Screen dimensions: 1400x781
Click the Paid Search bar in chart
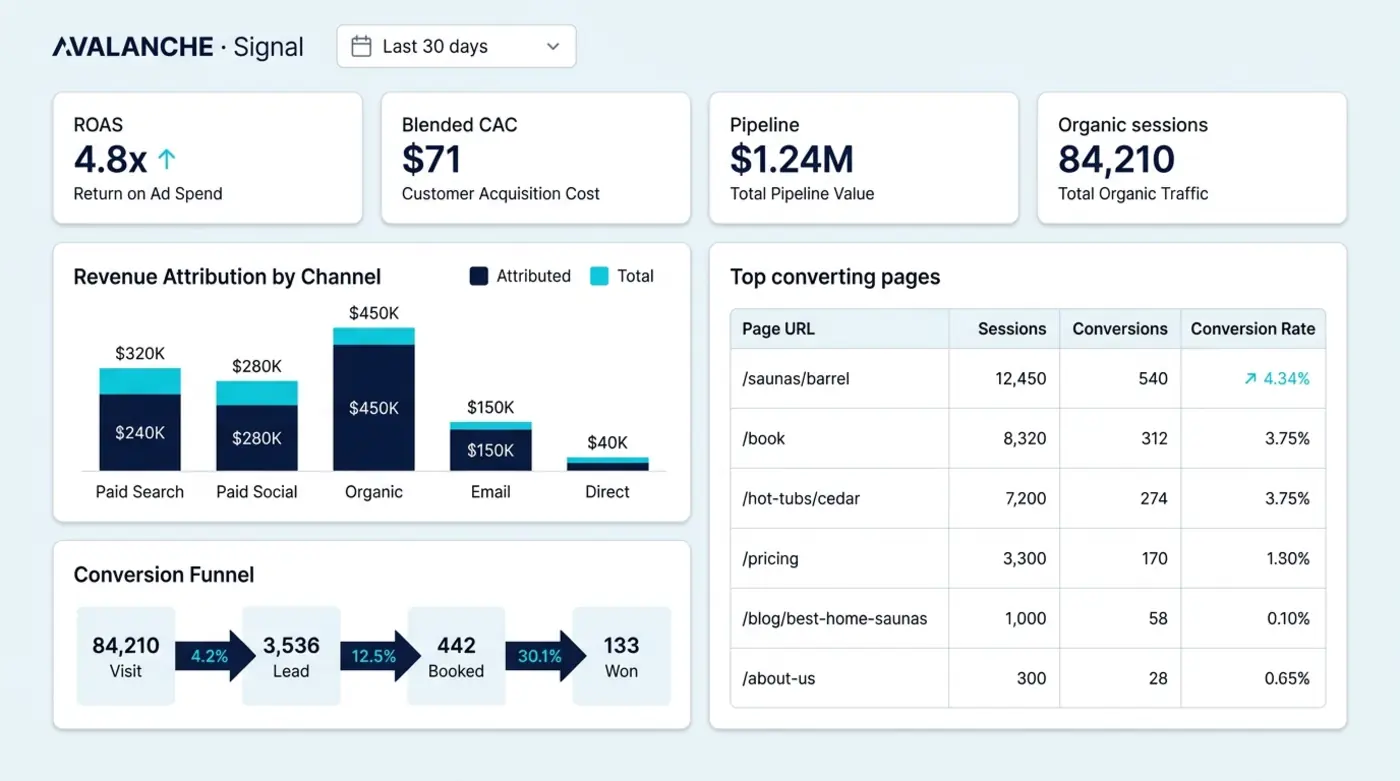140,419
